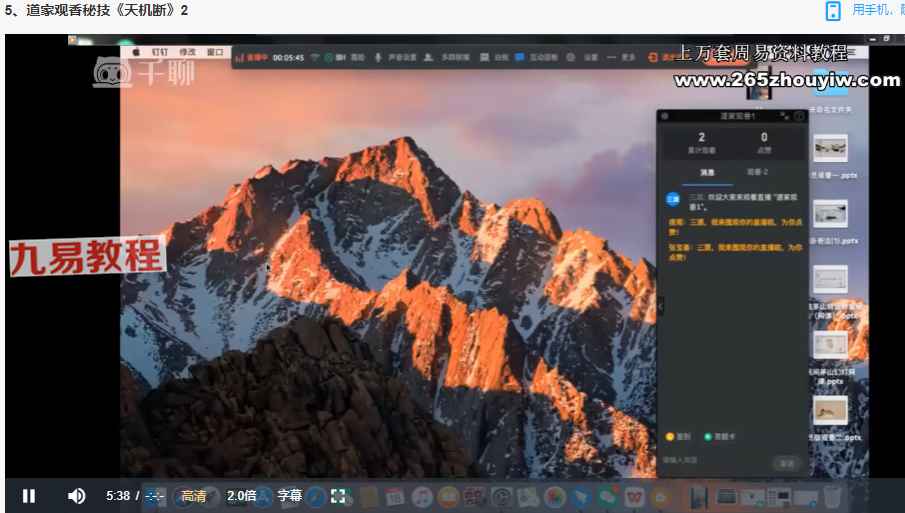Open the 钉钉 menu in the menu bar
This screenshot has width=905, height=513.
(x=159, y=52)
